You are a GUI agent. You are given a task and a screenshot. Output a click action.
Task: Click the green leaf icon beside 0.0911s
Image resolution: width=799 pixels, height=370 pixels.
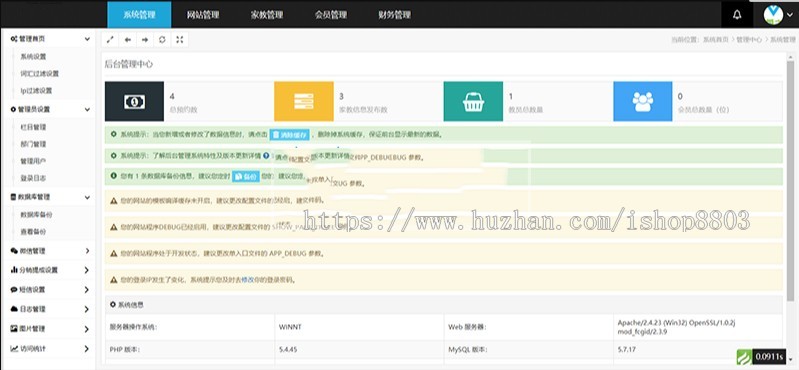click(744, 356)
